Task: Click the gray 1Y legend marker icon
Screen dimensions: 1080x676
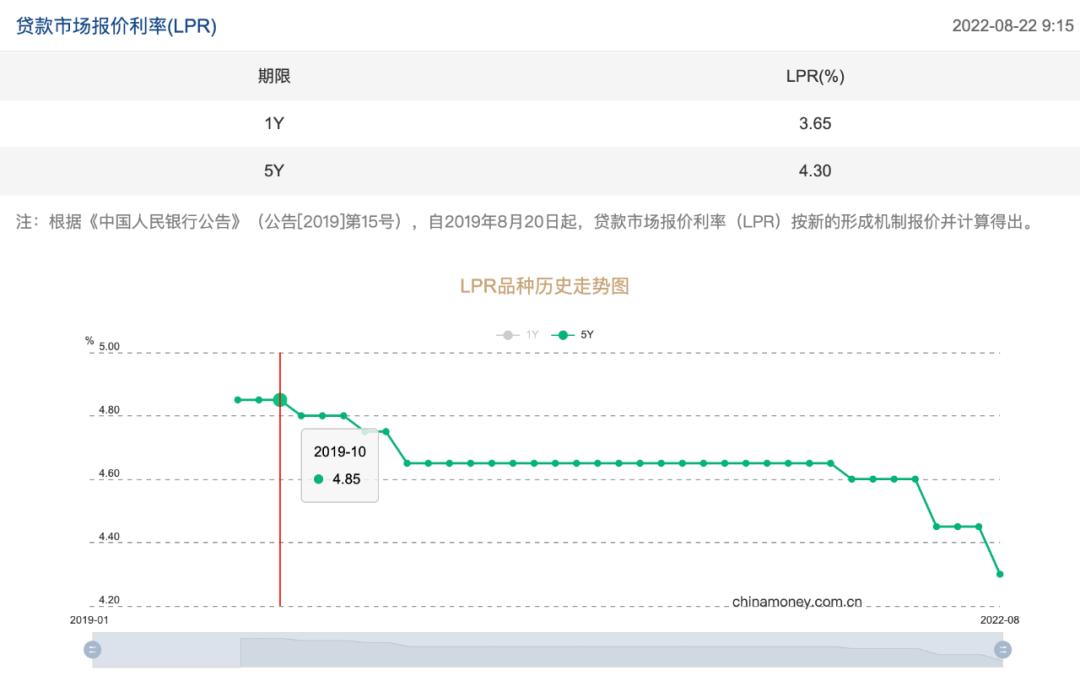Action: click(505, 336)
